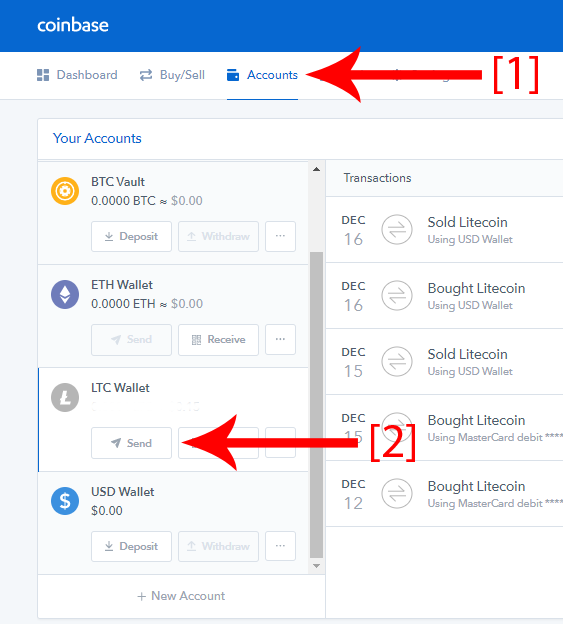Click the accounts list scroll-up arrow

tap(316, 169)
